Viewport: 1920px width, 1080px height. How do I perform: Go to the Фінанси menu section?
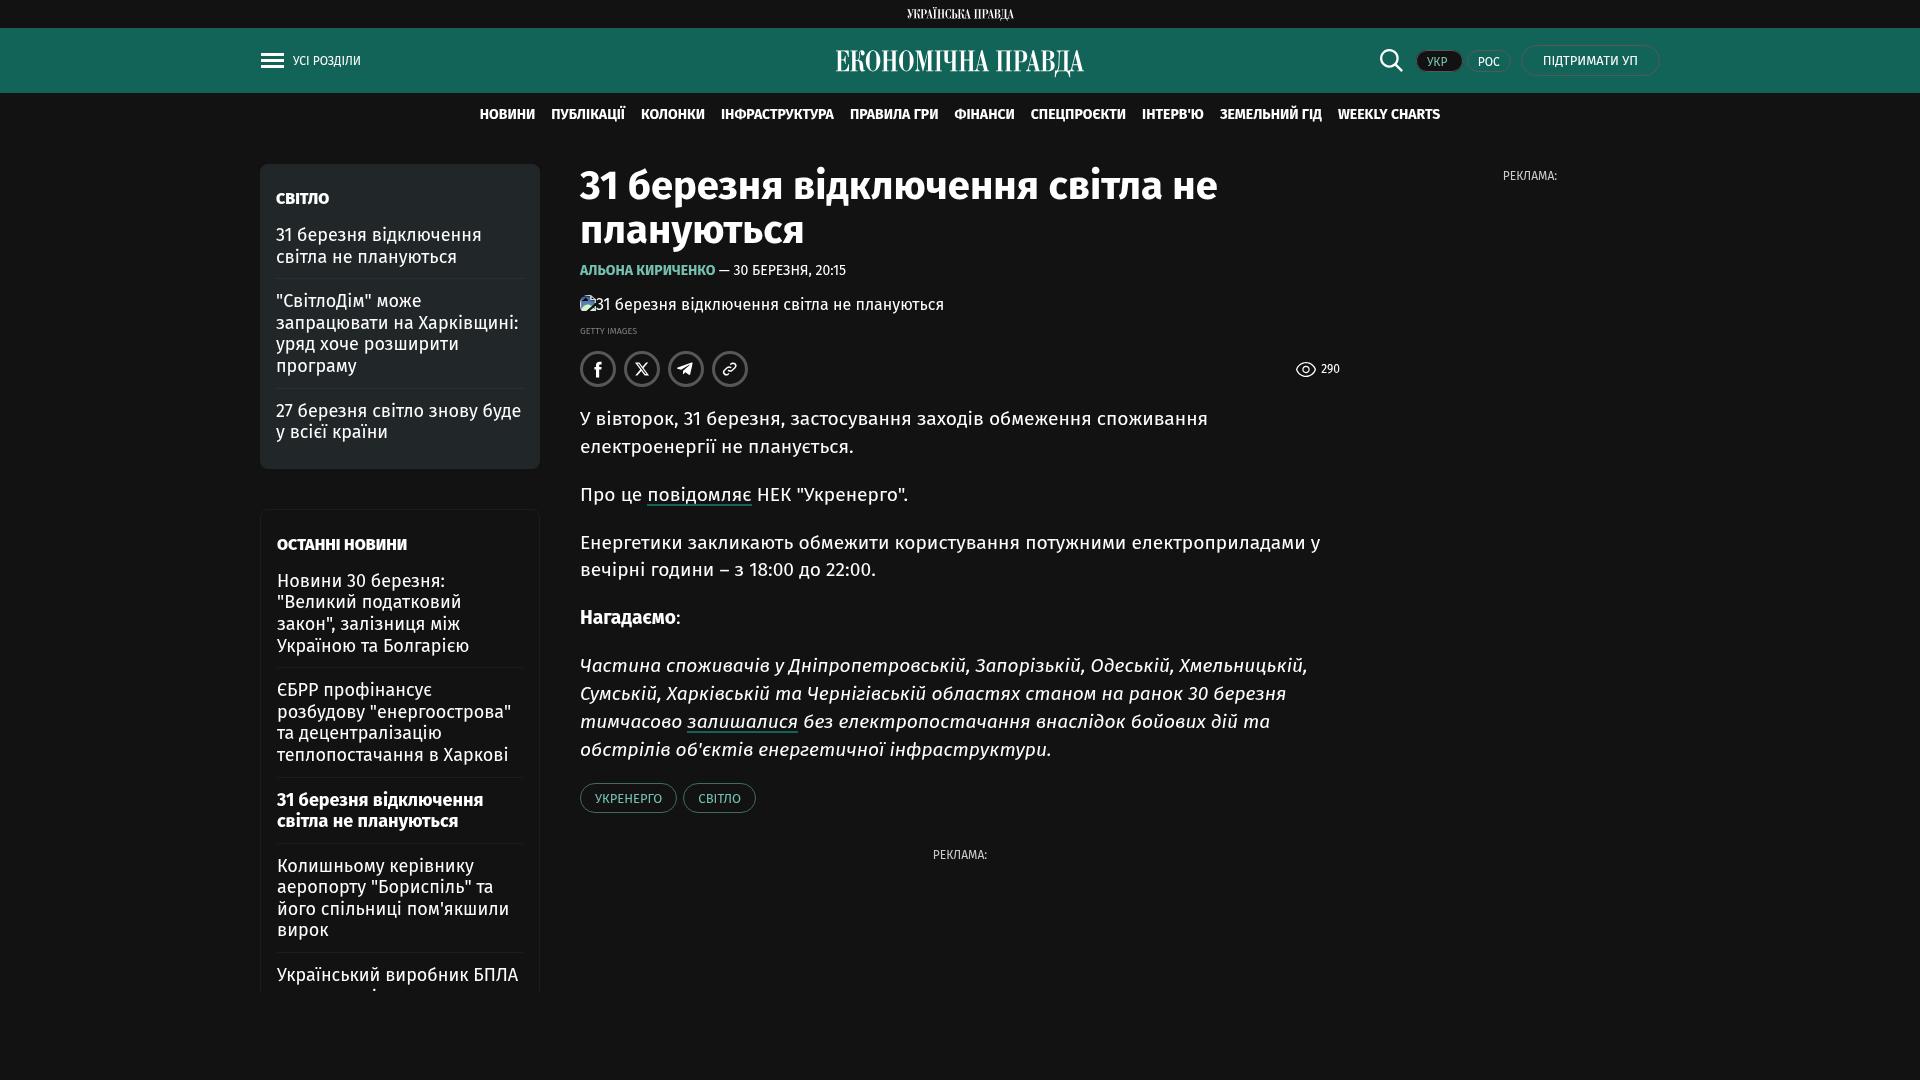pyautogui.click(x=984, y=115)
